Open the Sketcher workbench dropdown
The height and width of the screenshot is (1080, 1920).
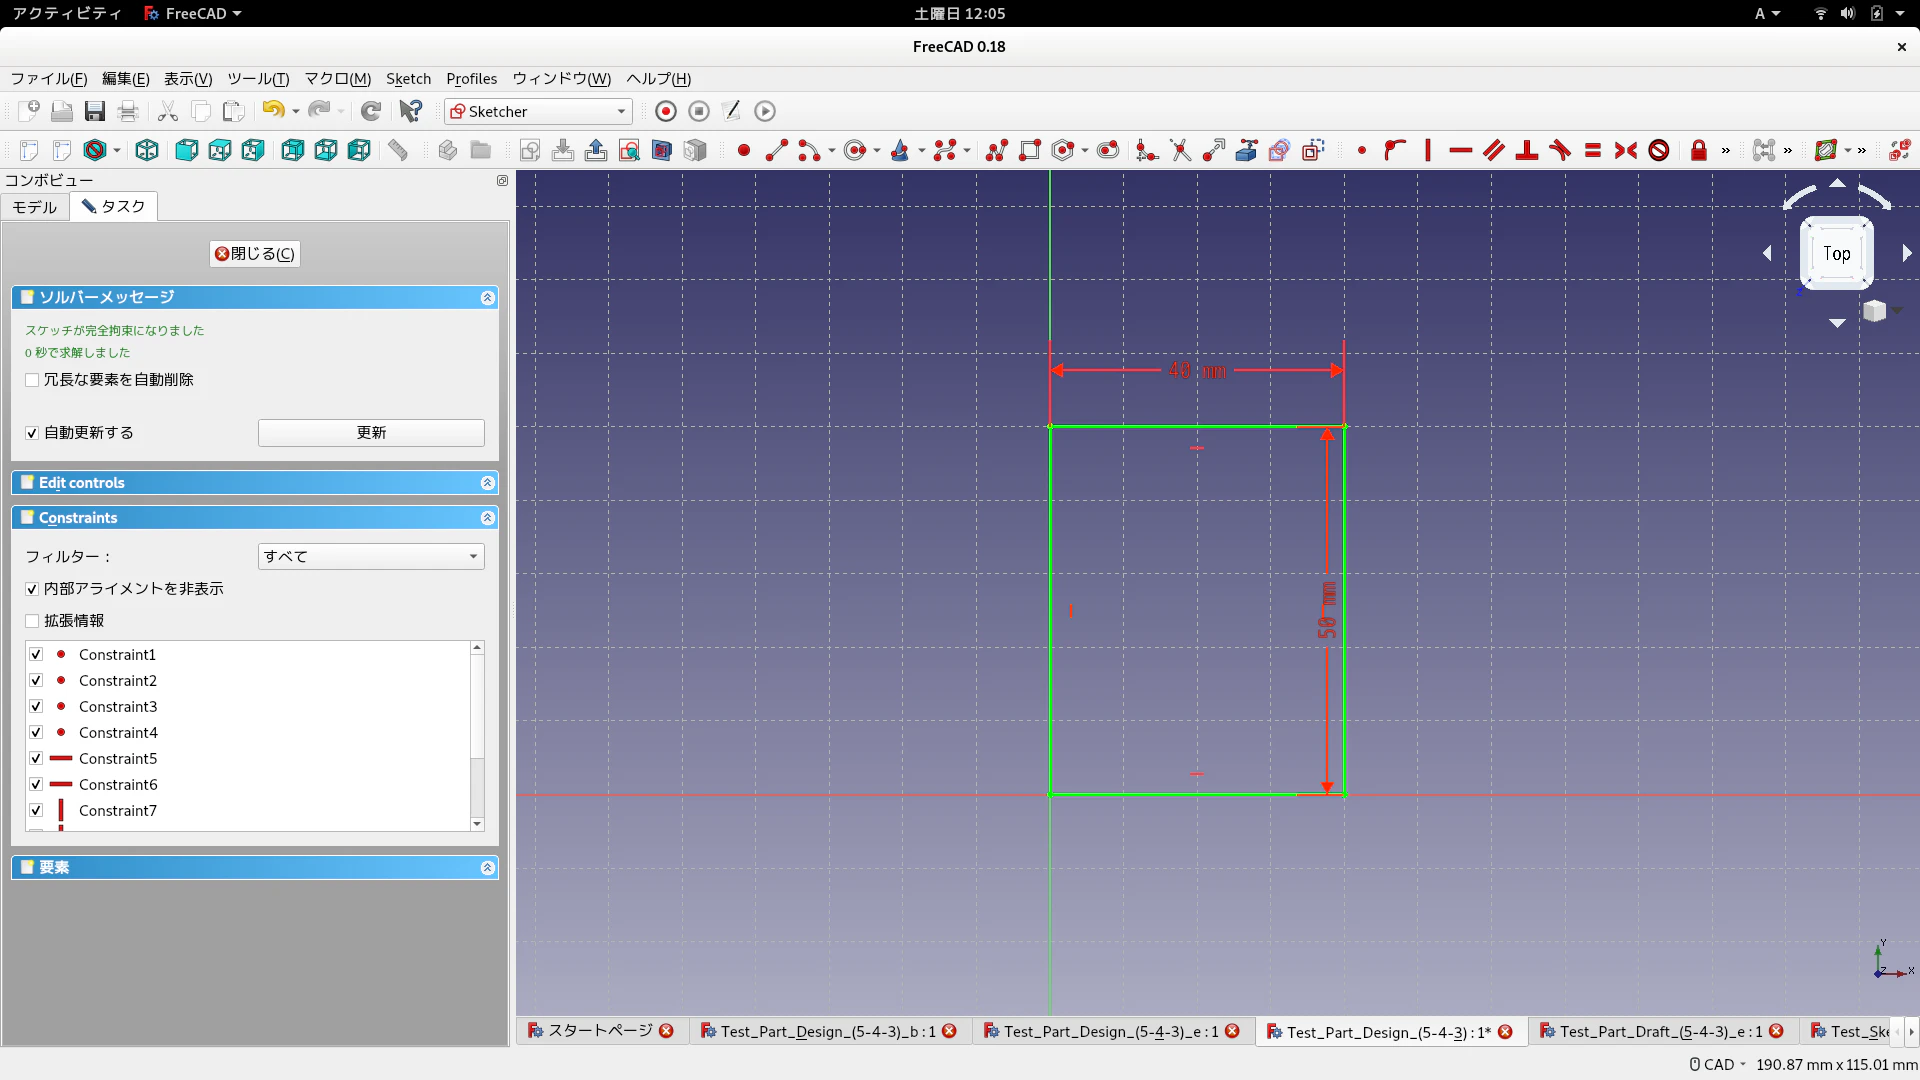click(538, 111)
